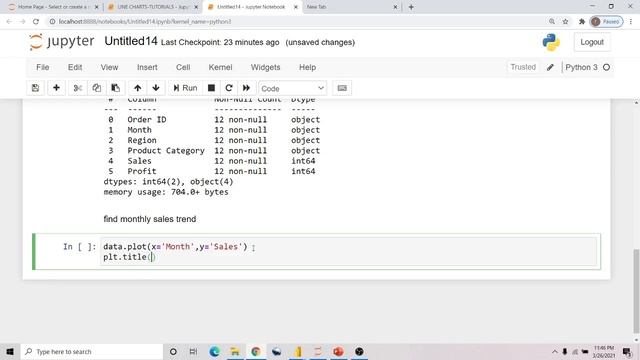
Task: Open browser extensions puzzle icon
Action: click(x=582, y=22)
